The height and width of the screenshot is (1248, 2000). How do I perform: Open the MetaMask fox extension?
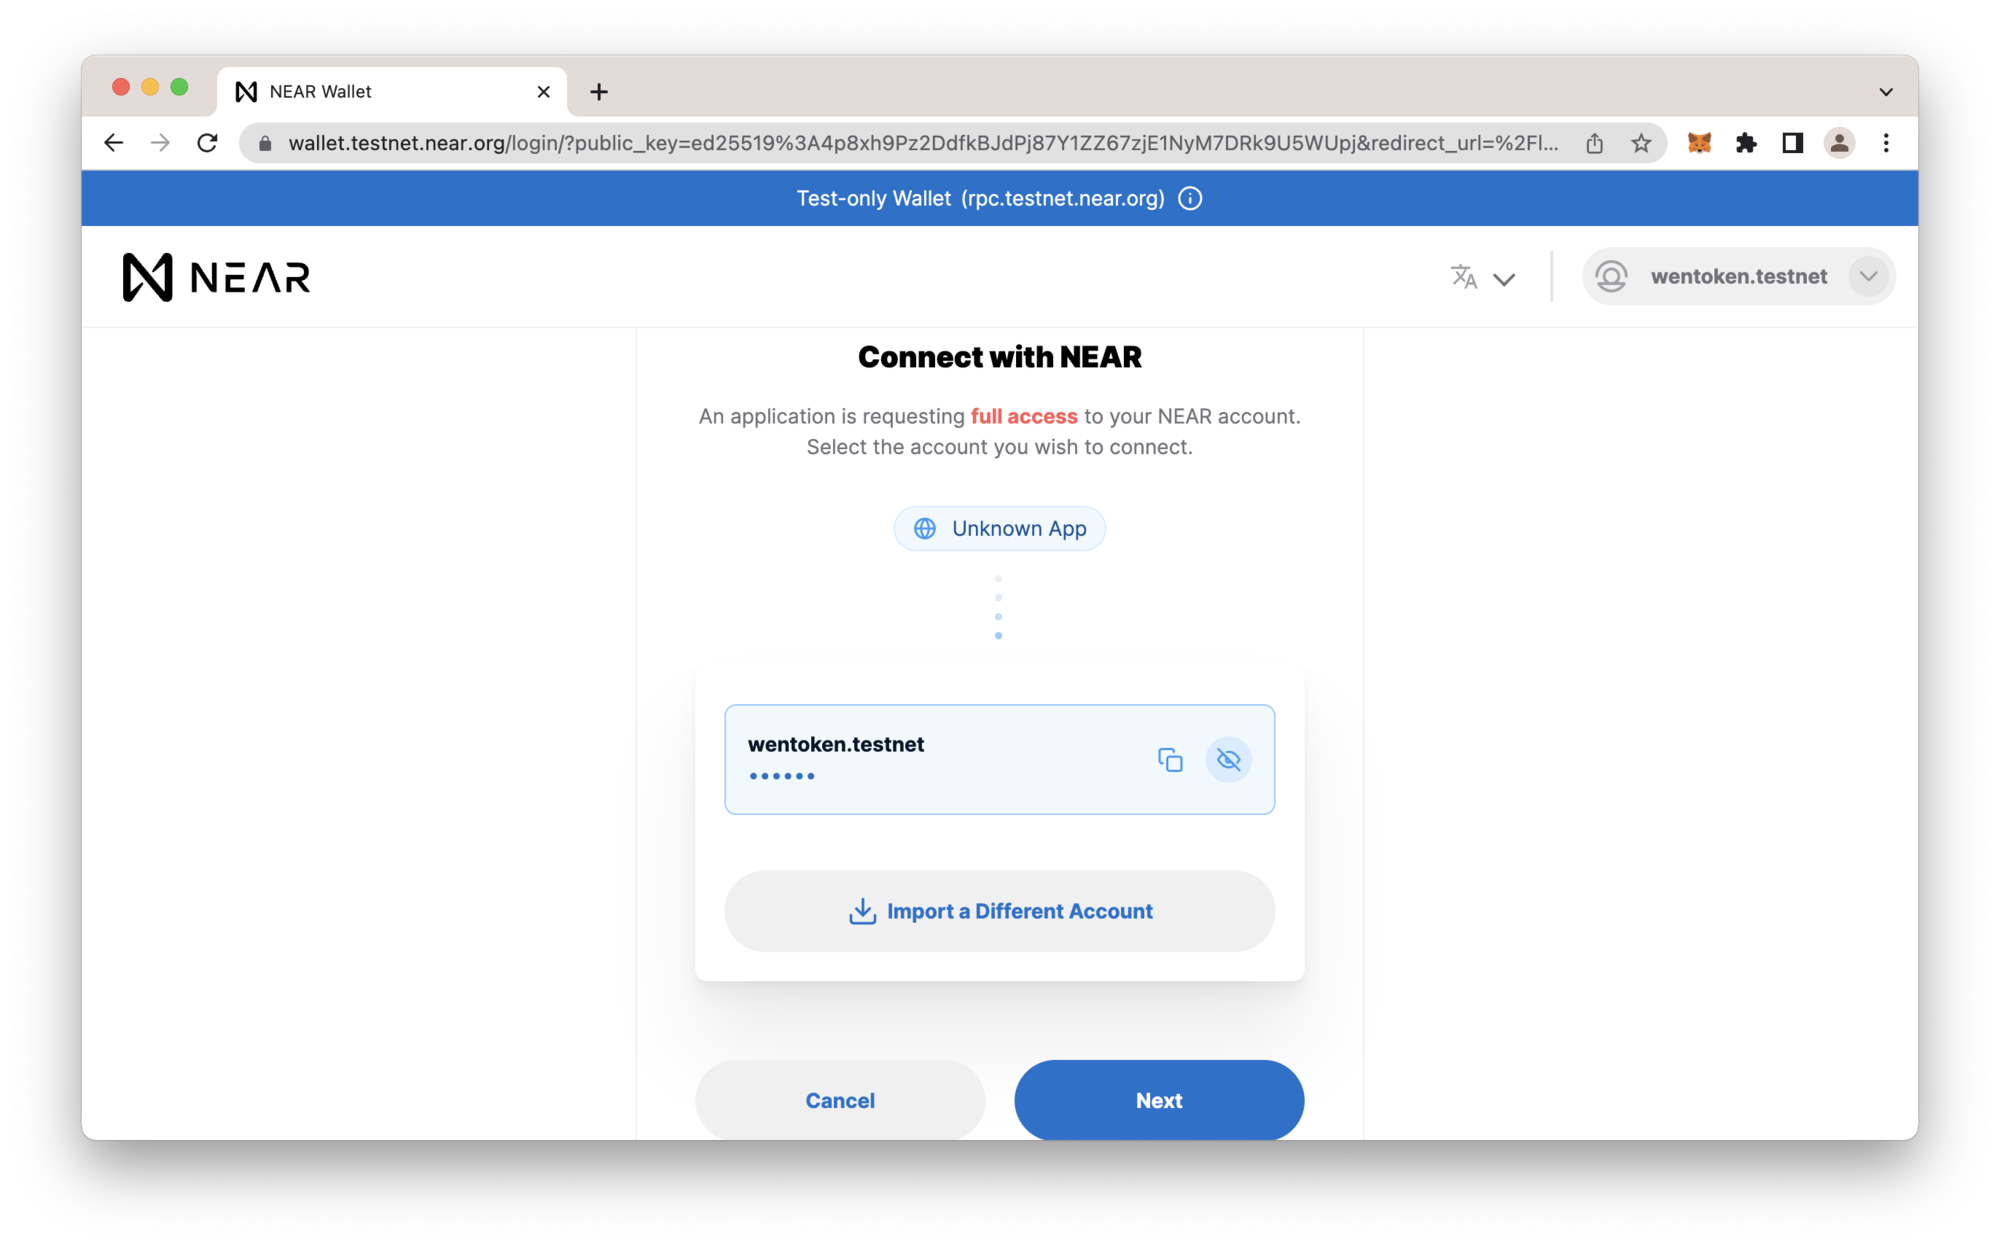click(1698, 143)
